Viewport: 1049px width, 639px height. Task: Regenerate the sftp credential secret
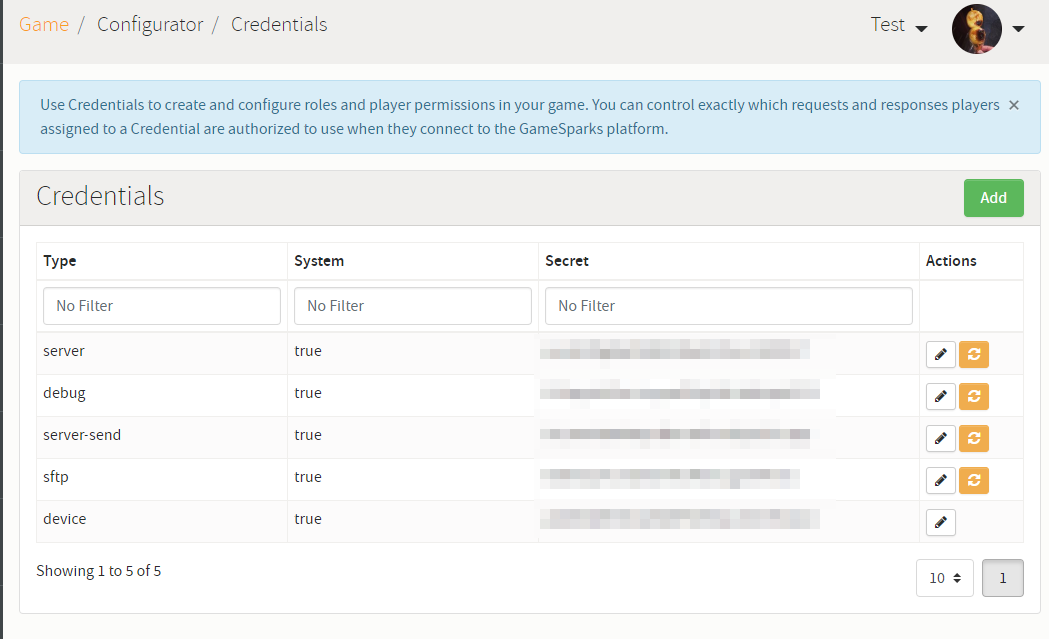974,480
